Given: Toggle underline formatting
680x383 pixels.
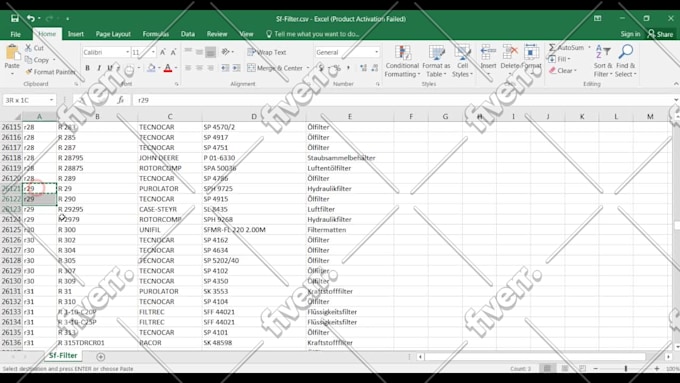Looking at the screenshot, I should pos(109,68).
